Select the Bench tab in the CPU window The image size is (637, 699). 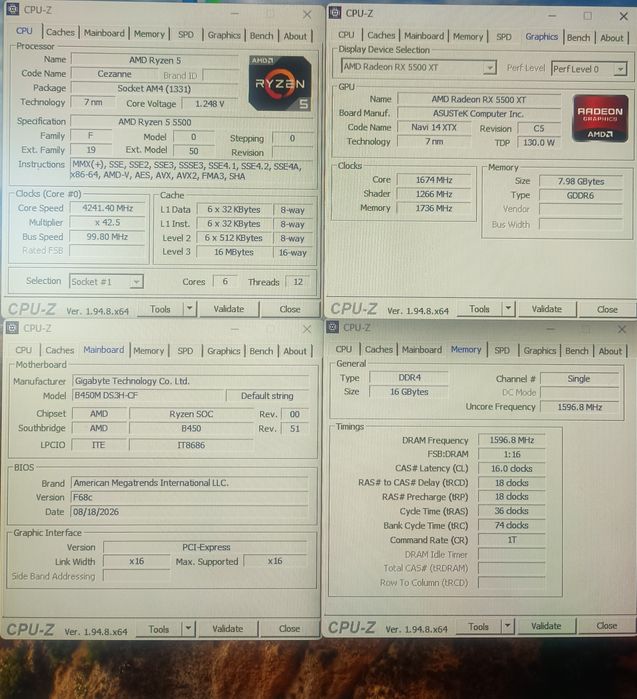(261, 36)
